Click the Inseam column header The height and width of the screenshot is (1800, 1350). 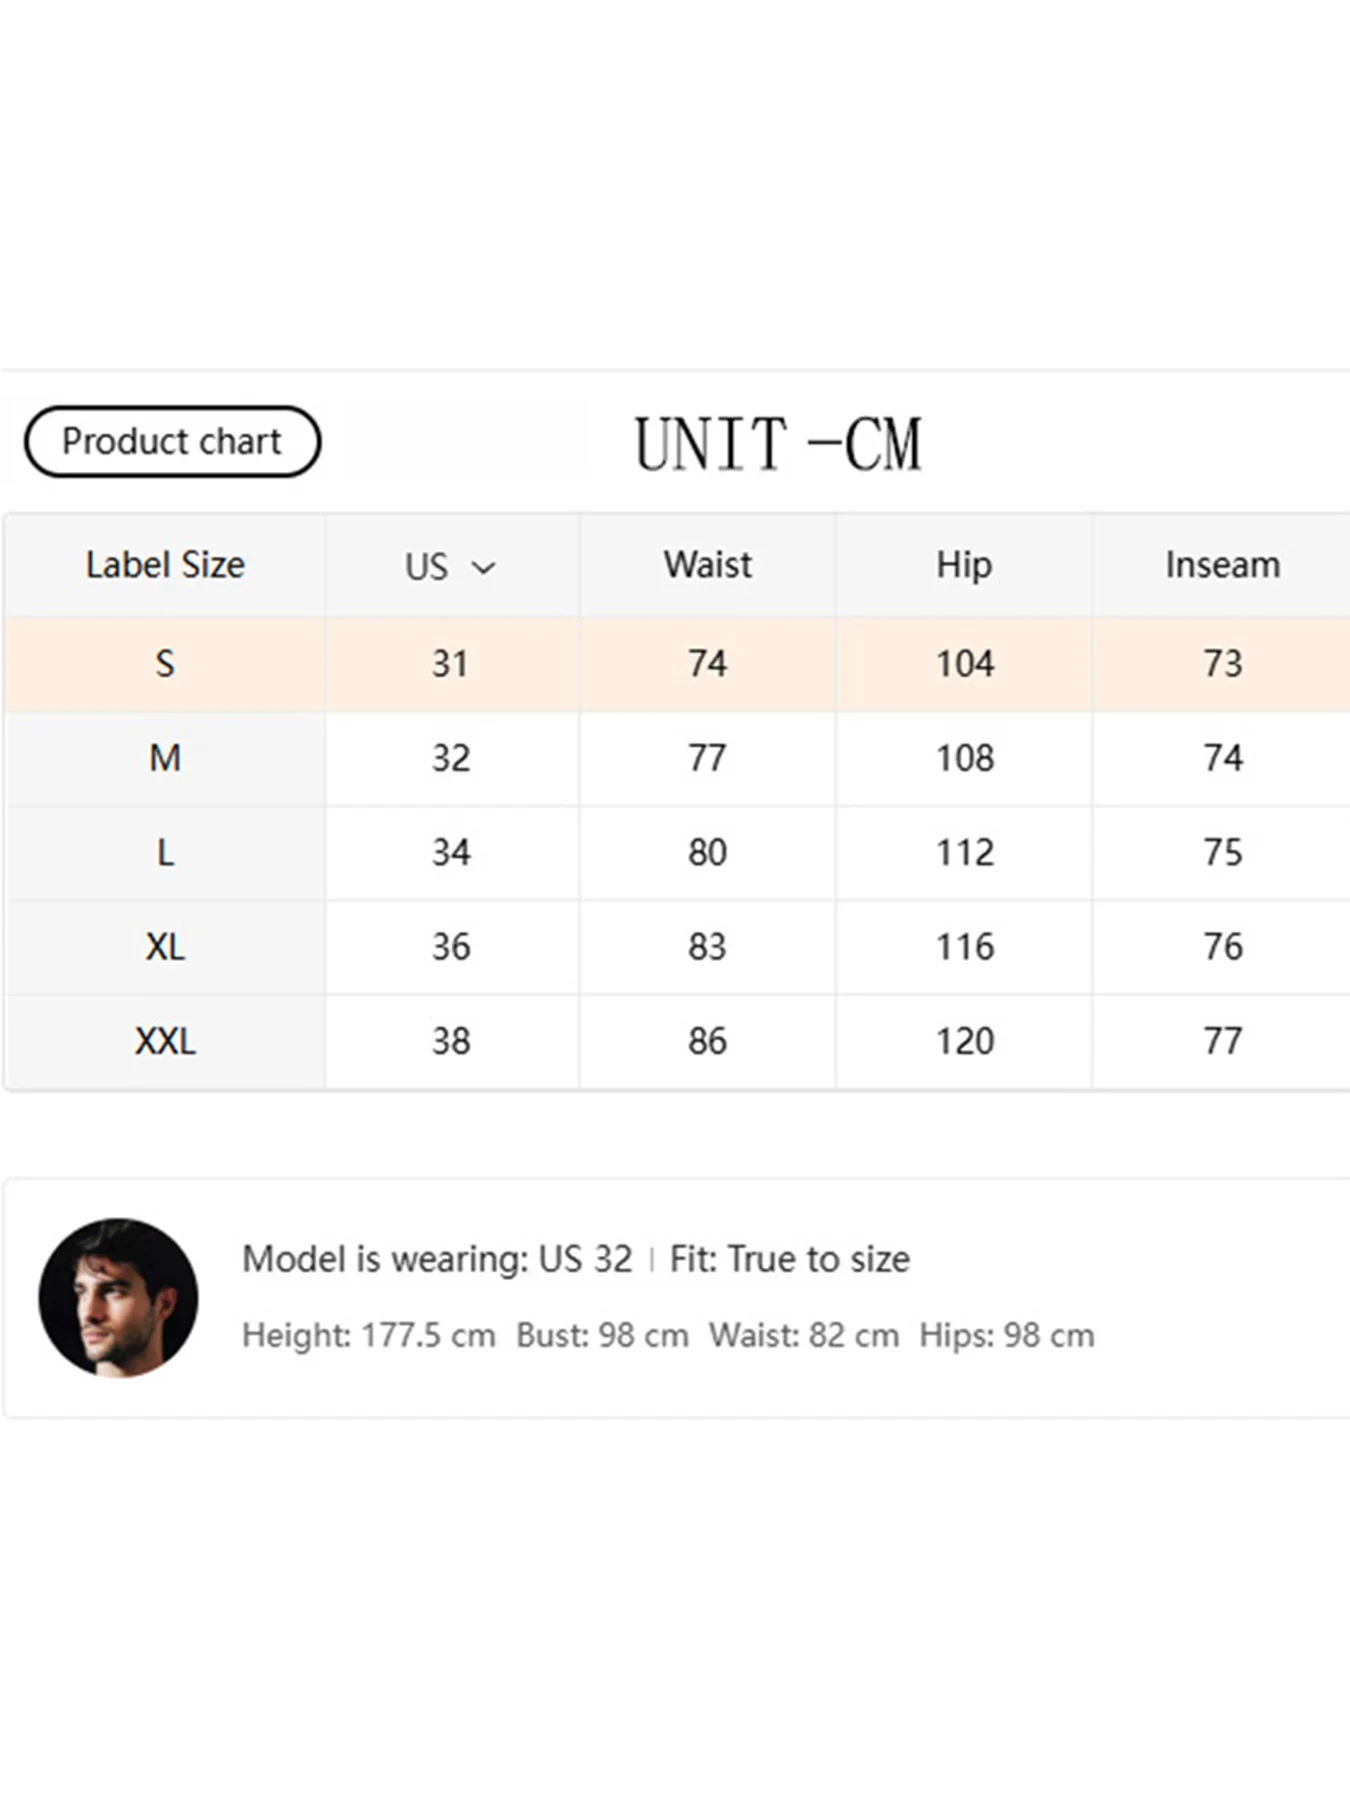tap(1222, 565)
